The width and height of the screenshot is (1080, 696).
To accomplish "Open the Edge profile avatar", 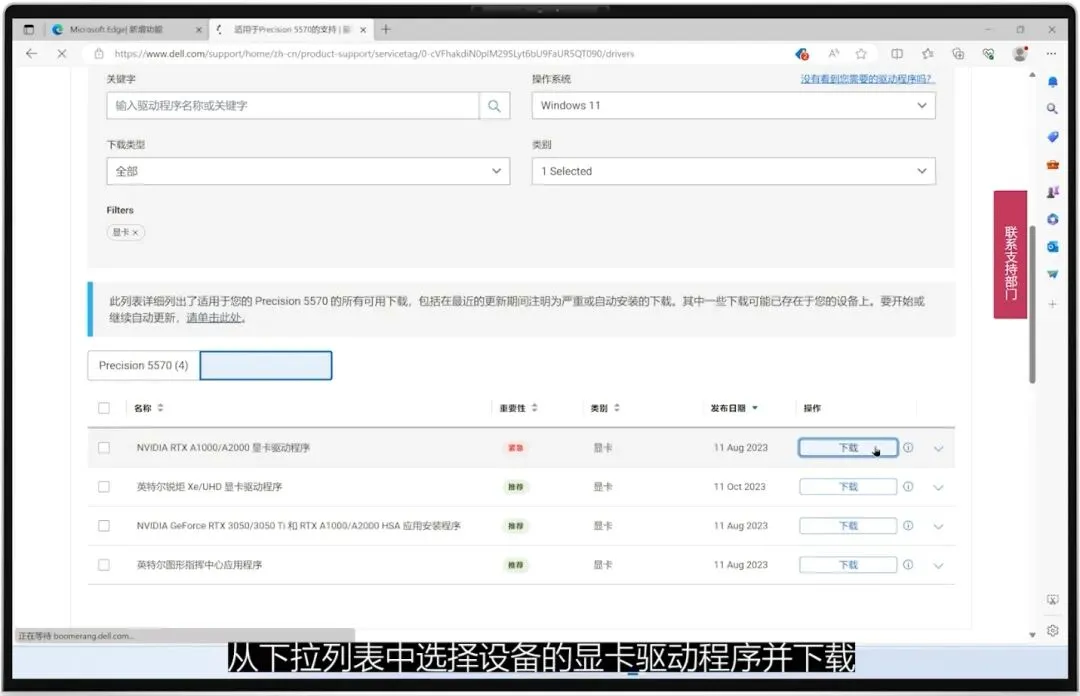I will pos(1019,53).
